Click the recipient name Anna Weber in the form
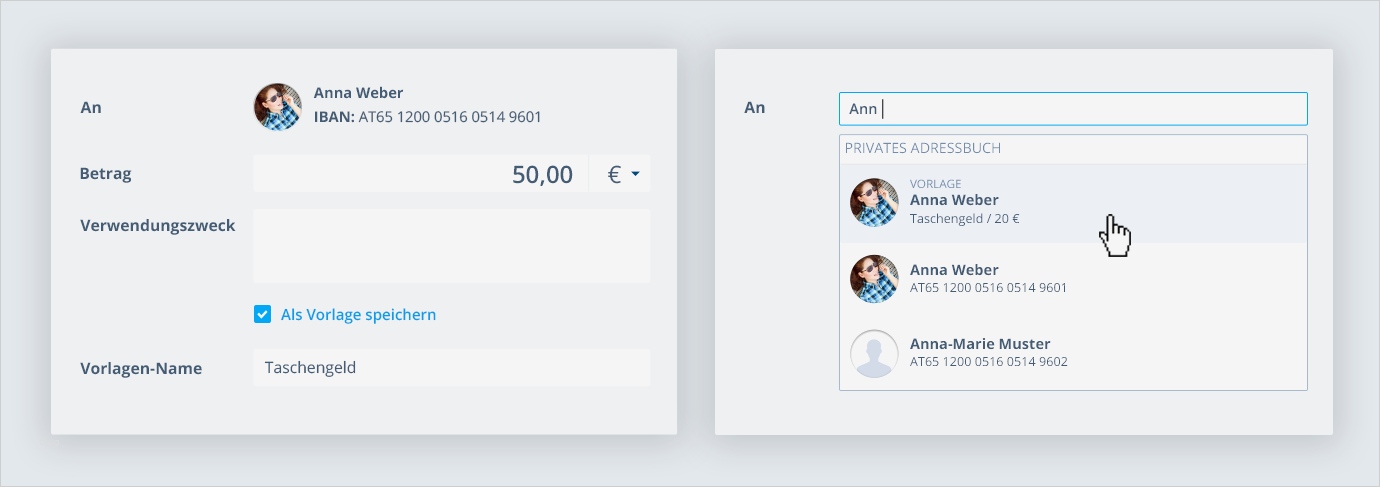1380x487 pixels. [358, 93]
